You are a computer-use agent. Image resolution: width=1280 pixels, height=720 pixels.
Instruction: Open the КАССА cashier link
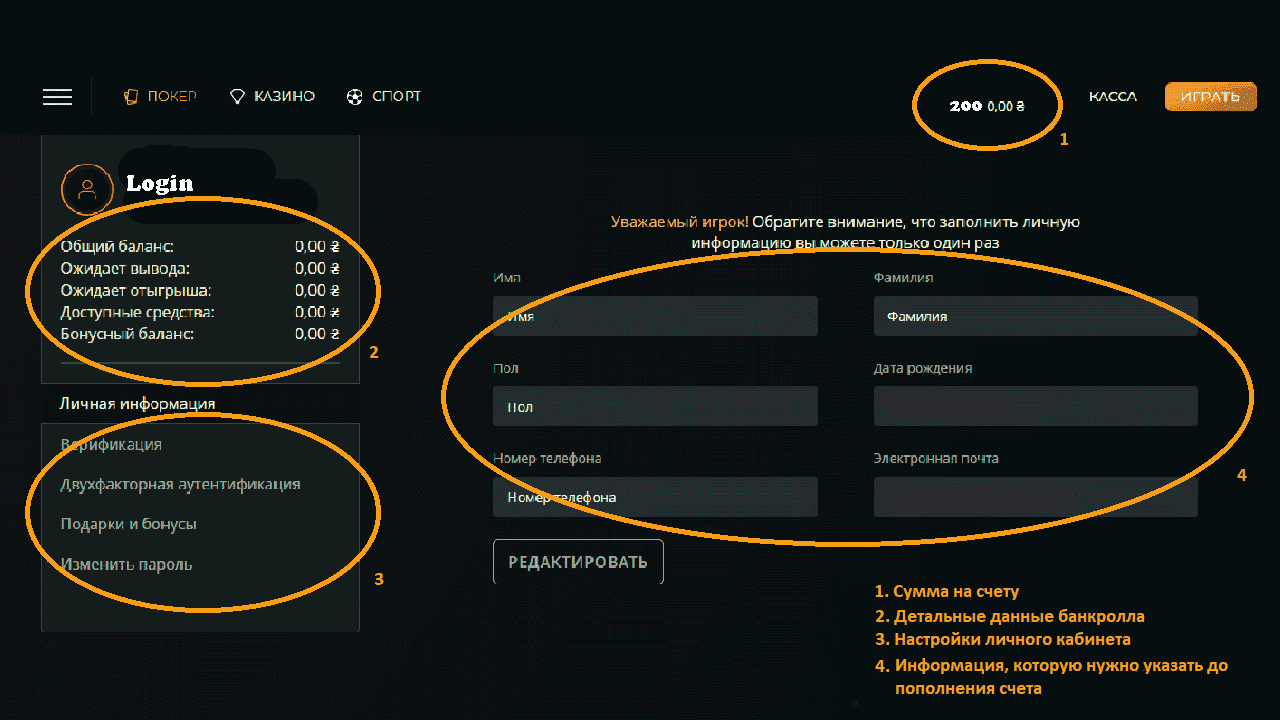pyautogui.click(x=1113, y=97)
